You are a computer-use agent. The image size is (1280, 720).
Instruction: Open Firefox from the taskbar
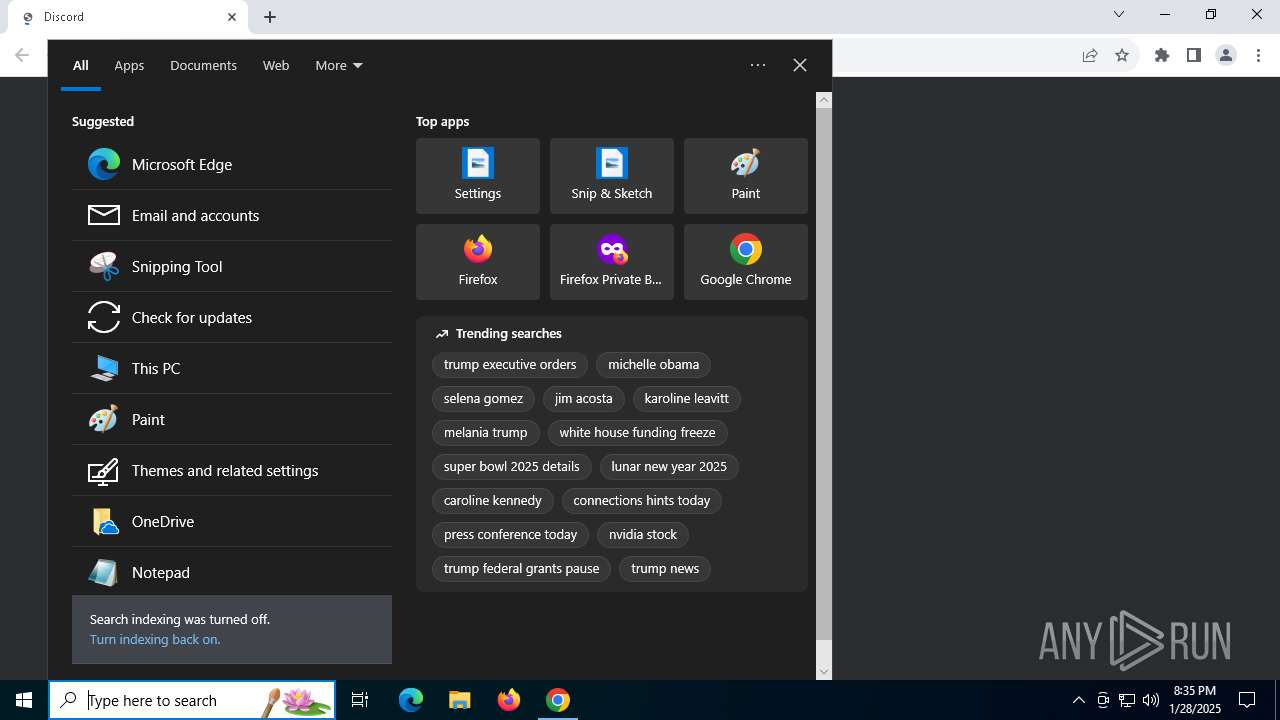(x=509, y=700)
